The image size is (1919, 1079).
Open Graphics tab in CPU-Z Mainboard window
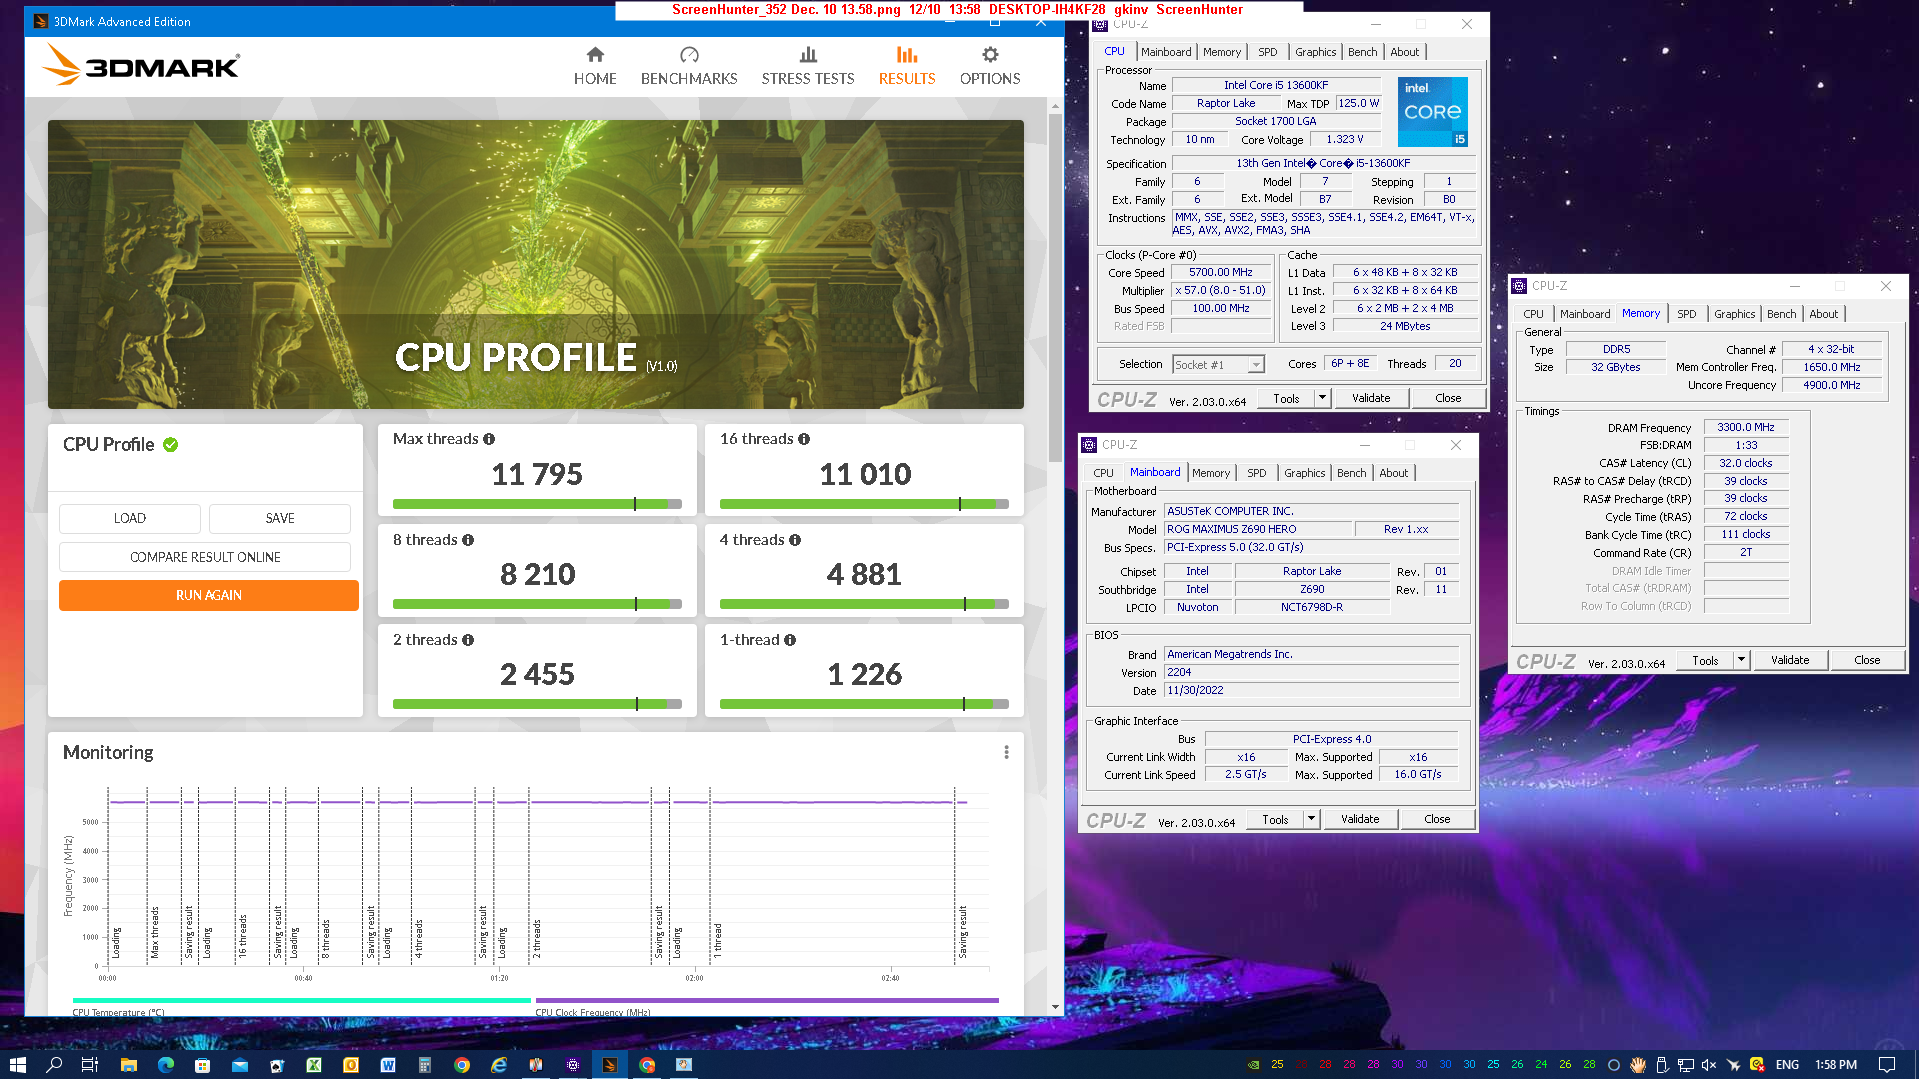pyautogui.click(x=1304, y=473)
